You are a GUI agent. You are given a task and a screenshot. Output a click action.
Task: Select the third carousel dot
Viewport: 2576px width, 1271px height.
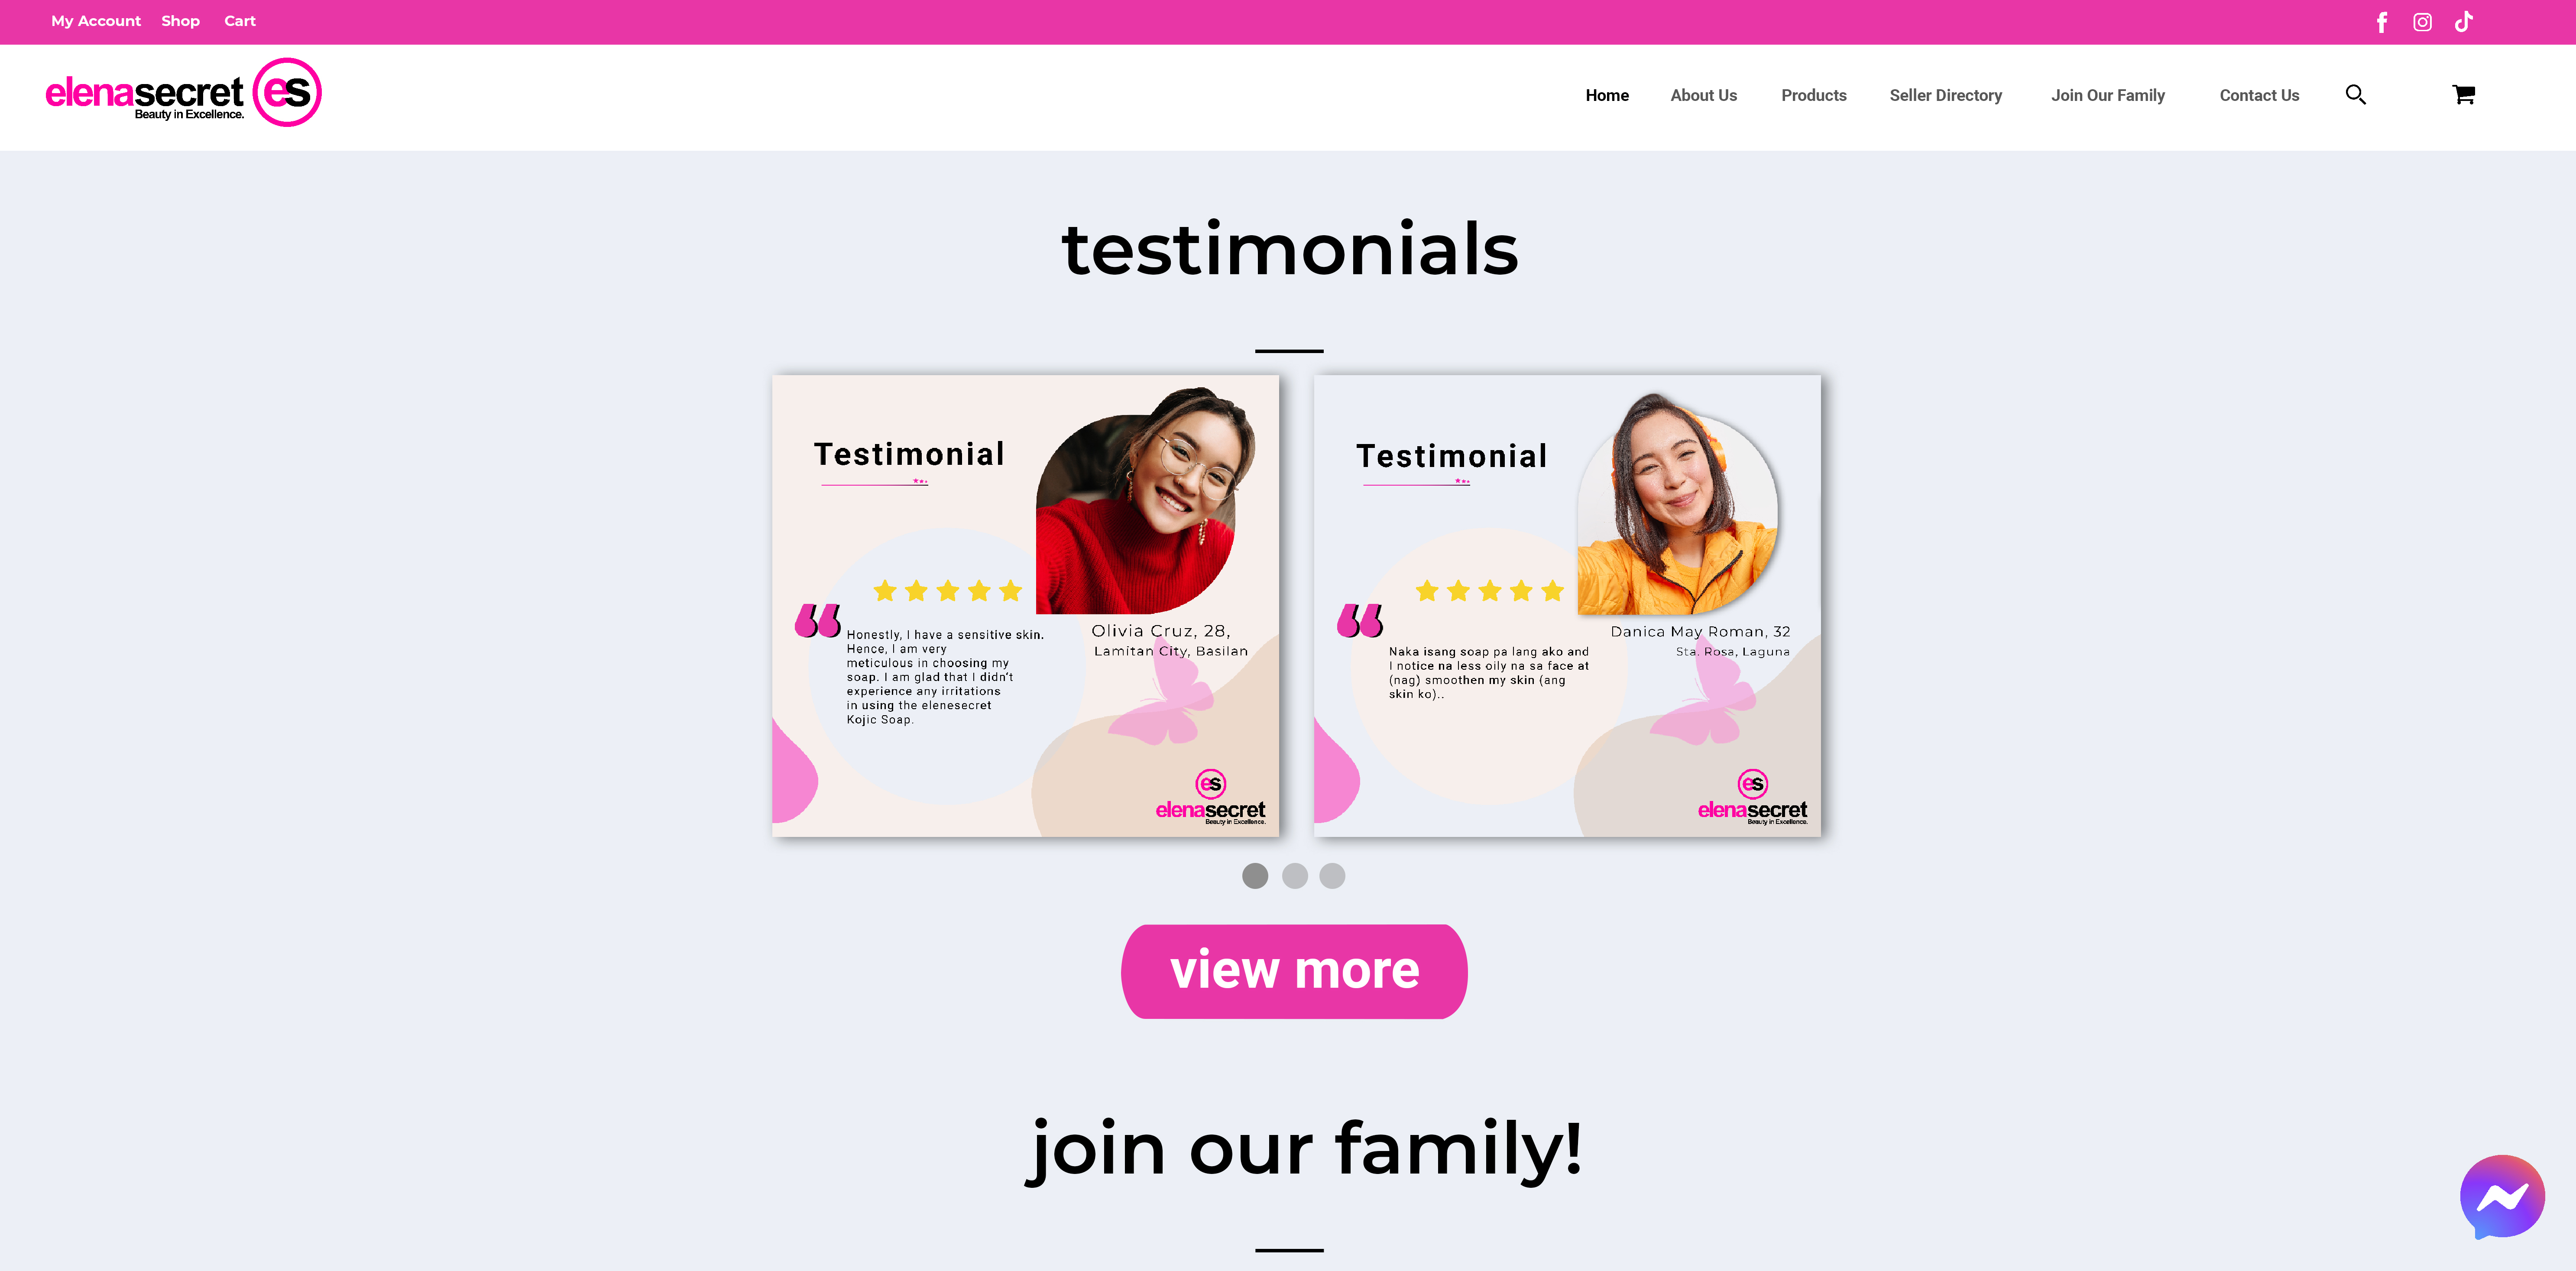click(1332, 876)
